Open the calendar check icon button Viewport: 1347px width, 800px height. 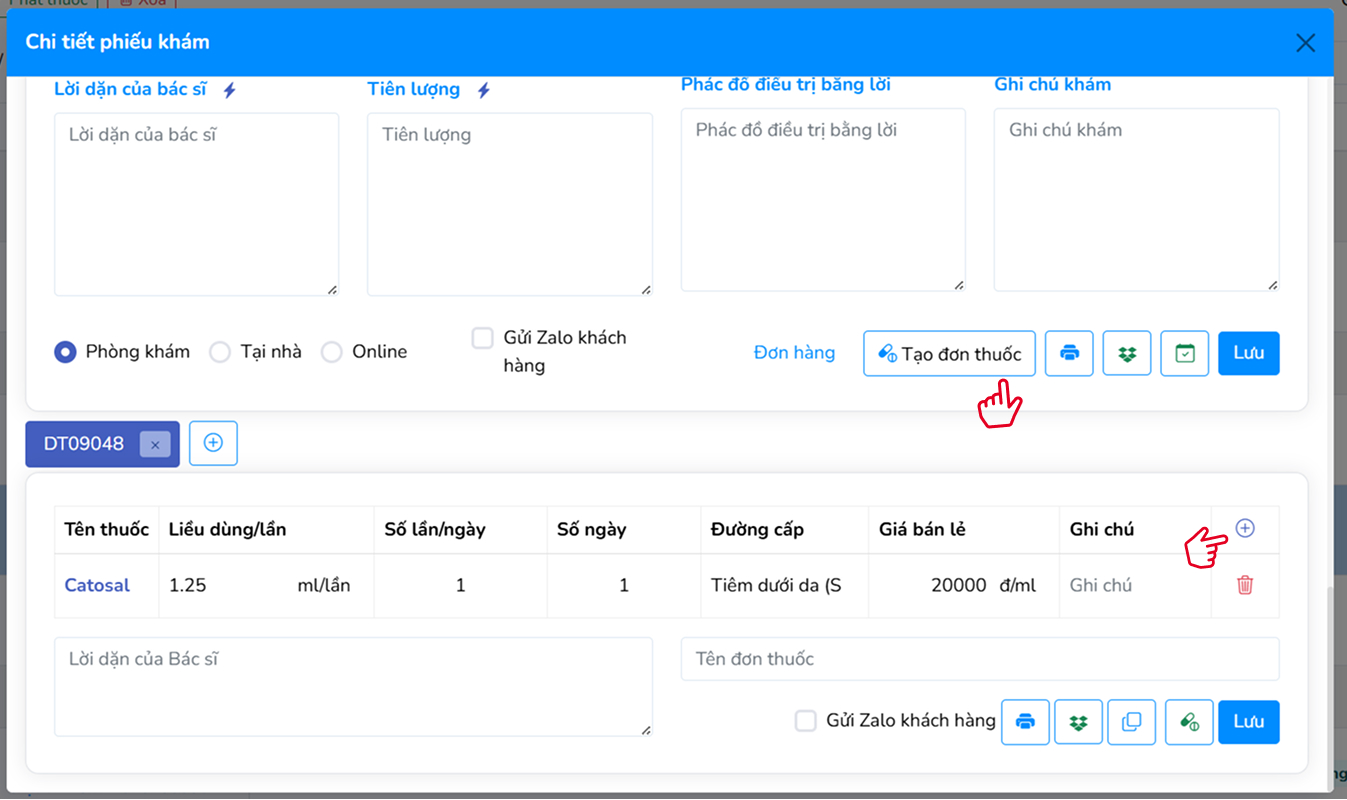pos(1185,353)
